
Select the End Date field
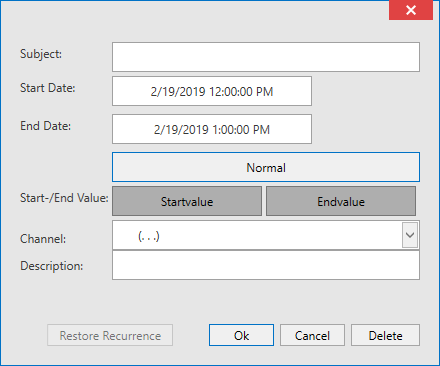(212, 129)
